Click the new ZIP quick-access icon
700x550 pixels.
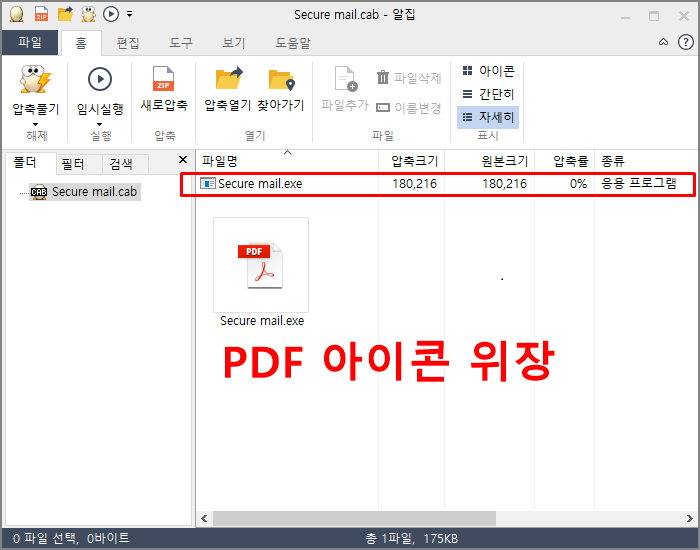pos(42,14)
